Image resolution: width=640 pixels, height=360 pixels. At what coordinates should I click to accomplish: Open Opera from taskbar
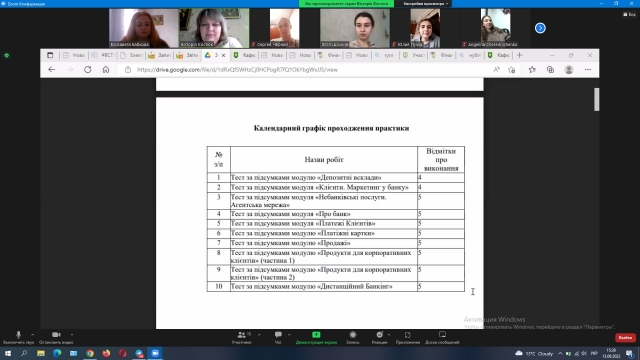click(x=122, y=353)
